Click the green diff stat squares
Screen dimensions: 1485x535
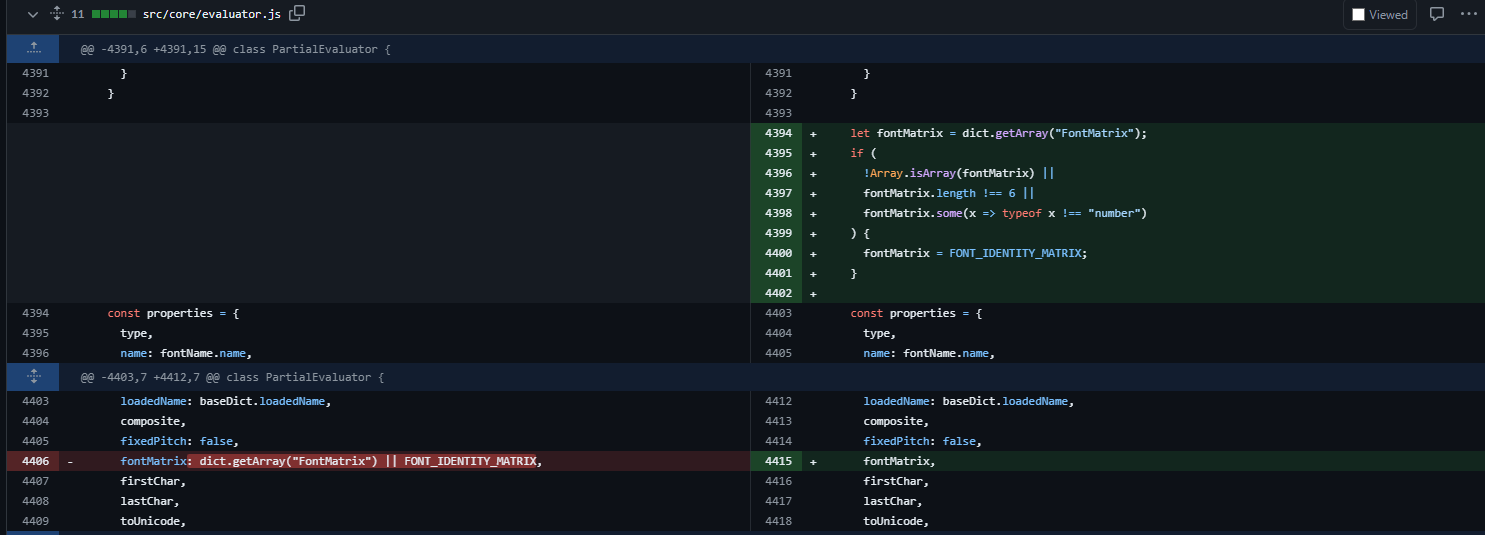point(112,14)
